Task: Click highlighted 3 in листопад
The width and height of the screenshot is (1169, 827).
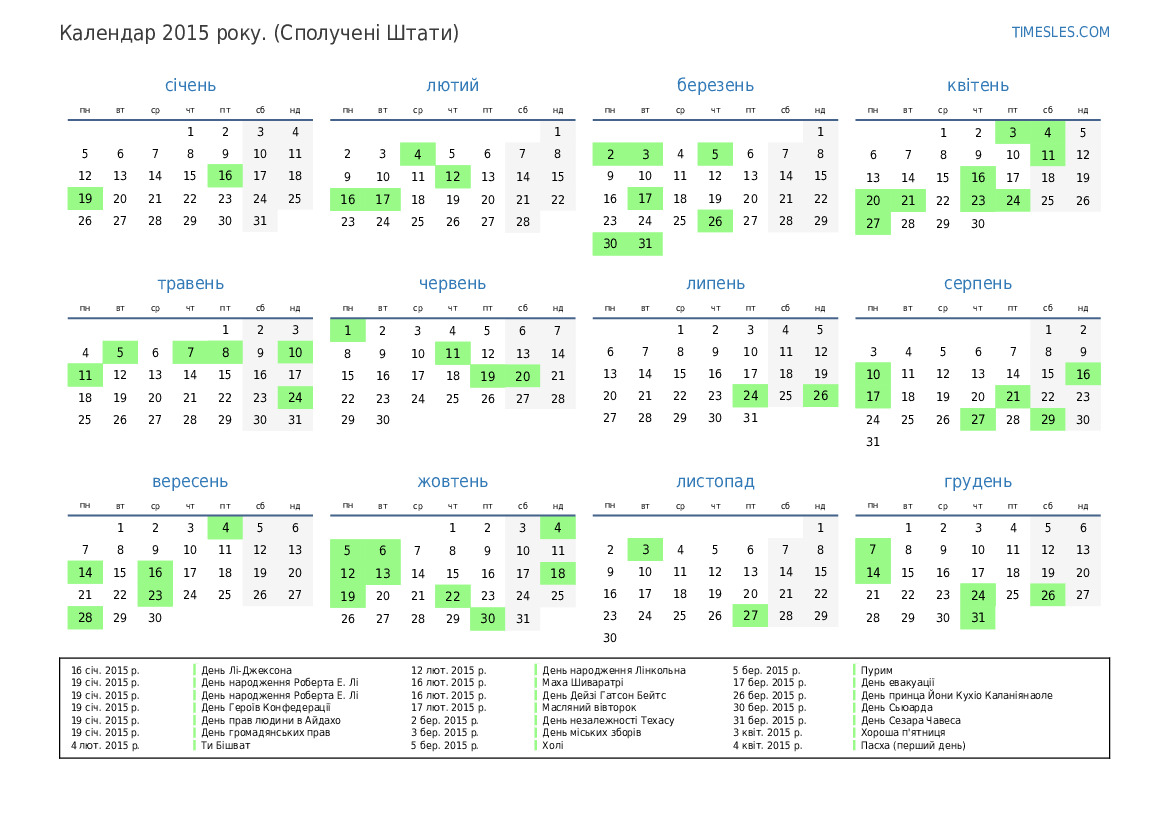Action: click(645, 549)
